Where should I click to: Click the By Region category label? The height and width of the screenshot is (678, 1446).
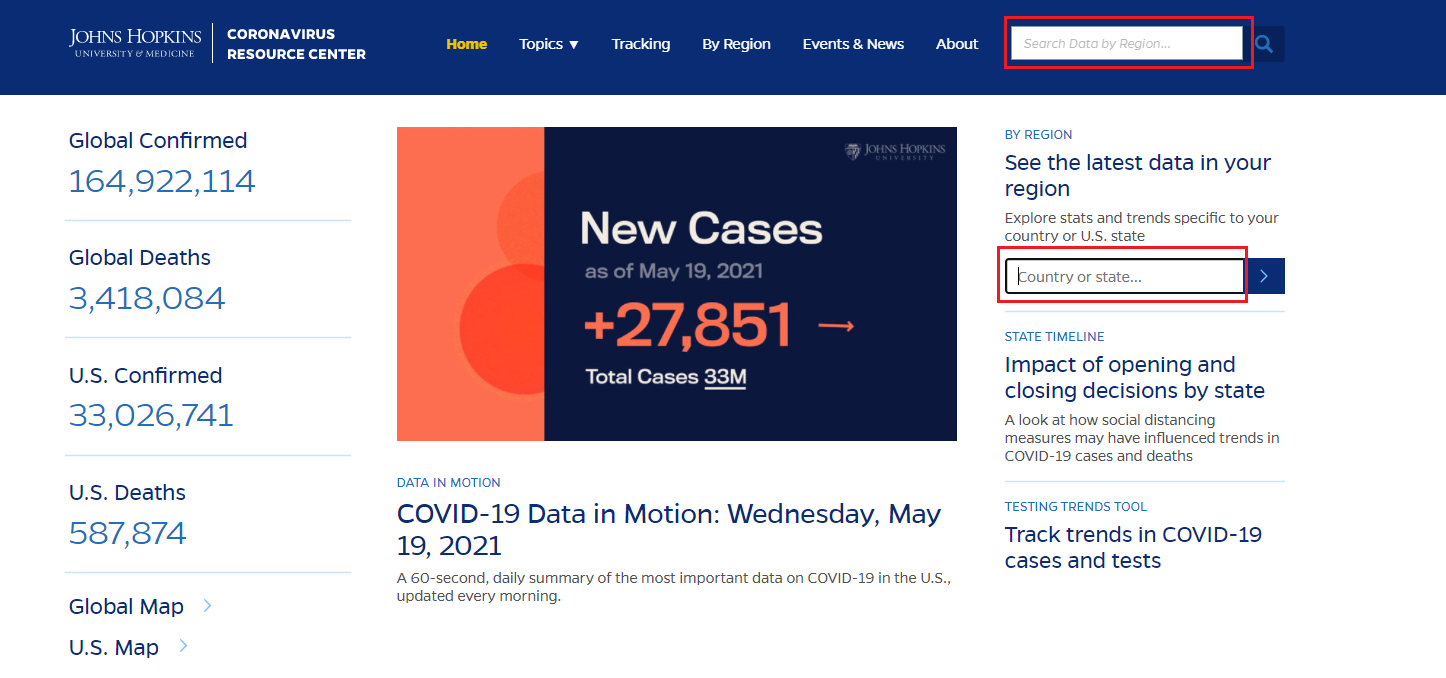[1038, 134]
